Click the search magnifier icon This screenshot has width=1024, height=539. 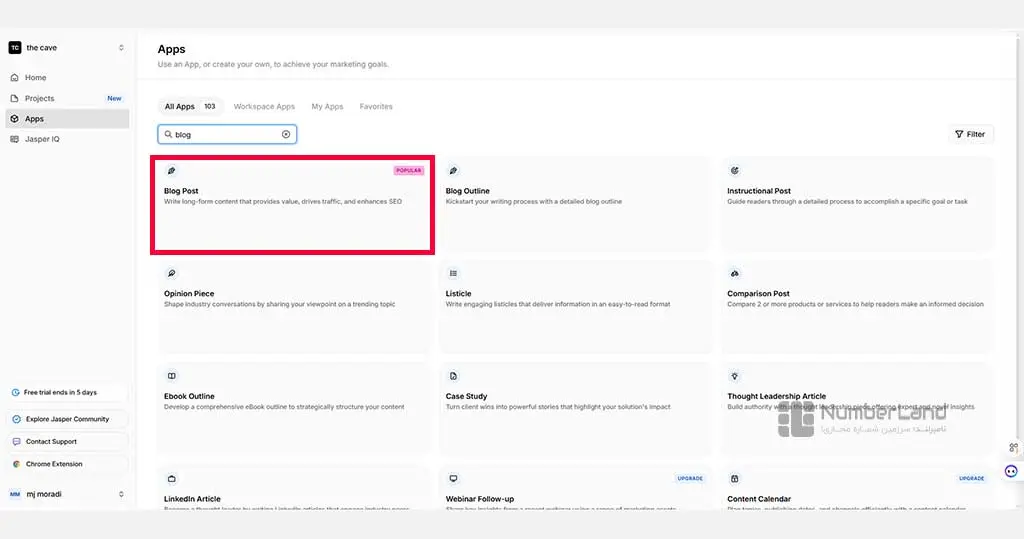pyautogui.click(x=168, y=135)
